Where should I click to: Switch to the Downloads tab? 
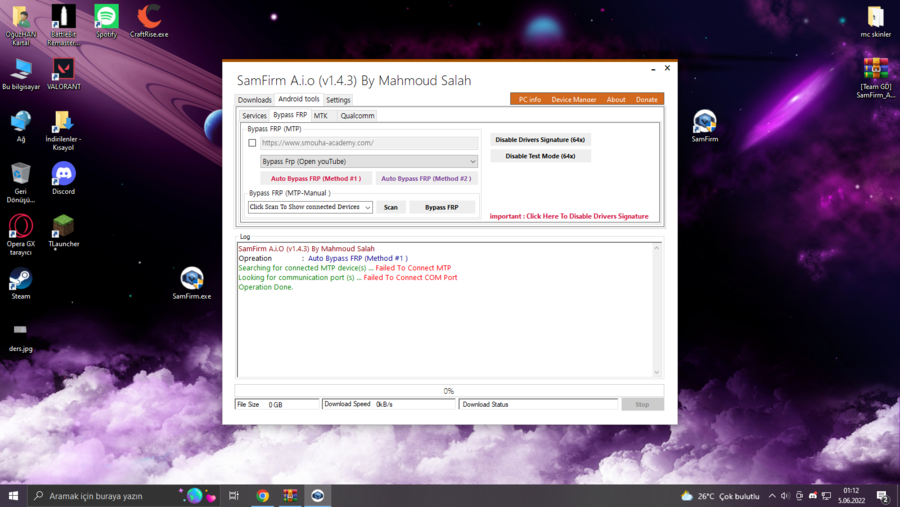(x=254, y=100)
